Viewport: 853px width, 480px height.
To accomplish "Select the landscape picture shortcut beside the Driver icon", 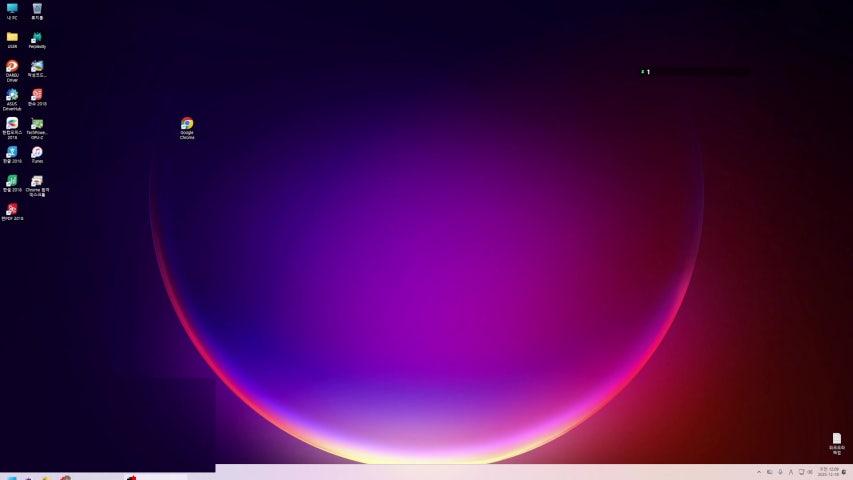I will (37, 69).
